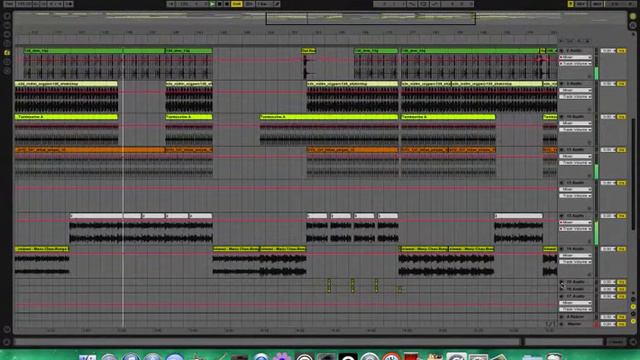Open the Track Volume chooser on 8 Audio
This screenshot has height=360, width=640.
click(x=575, y=64)
